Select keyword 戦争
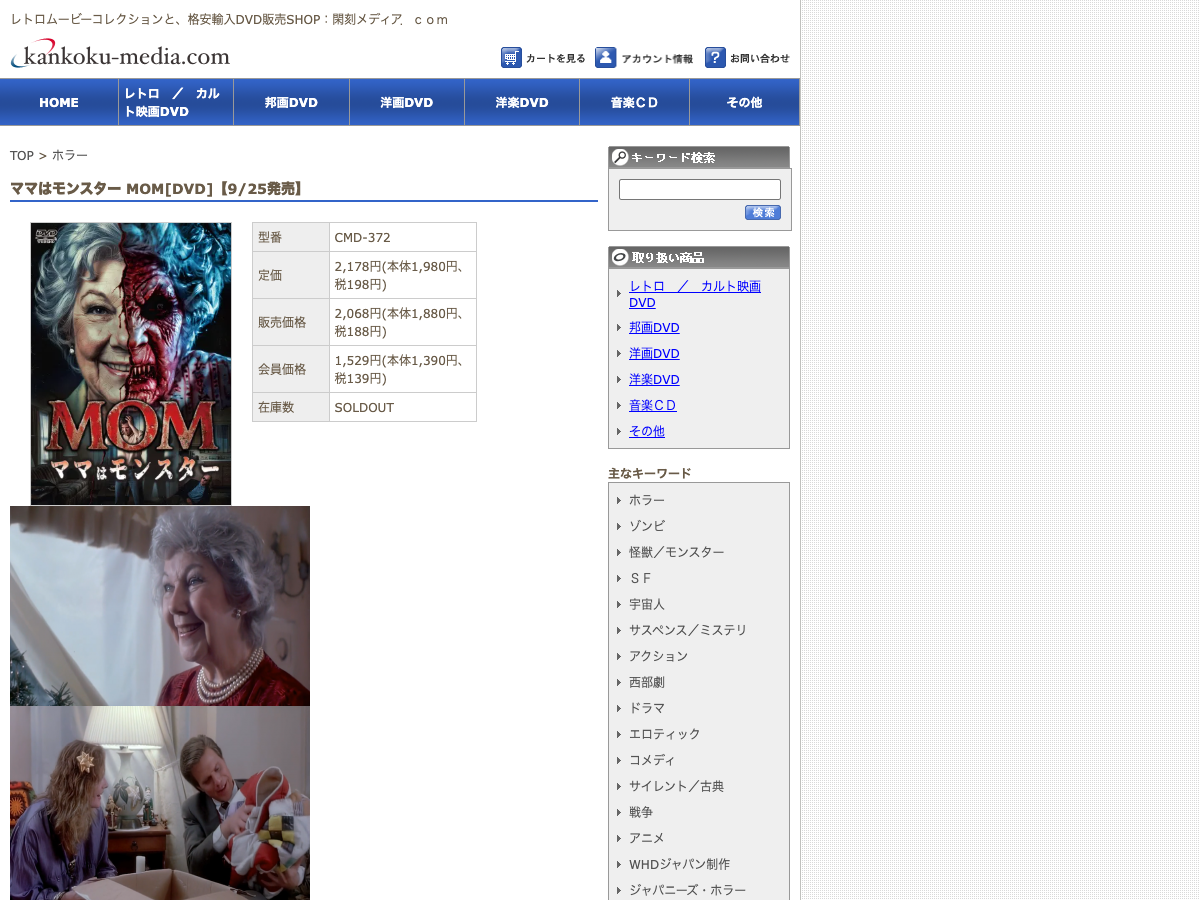This screenshot has height=900, width=1200. (x=641, y=812)
